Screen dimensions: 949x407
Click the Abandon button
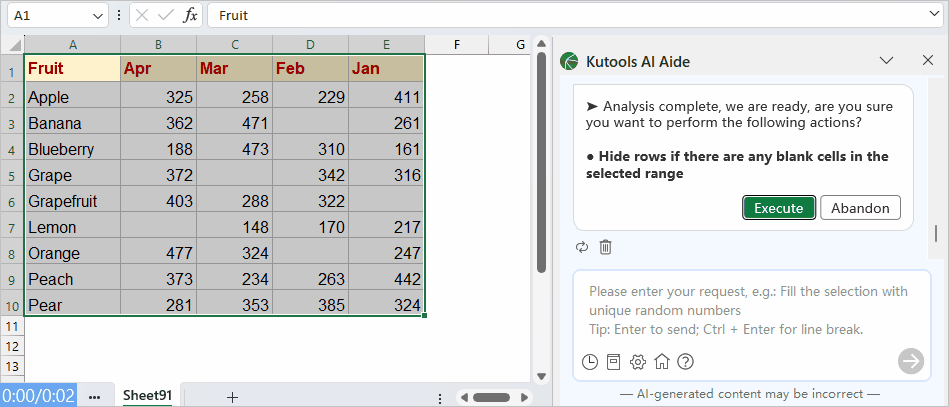860,208
